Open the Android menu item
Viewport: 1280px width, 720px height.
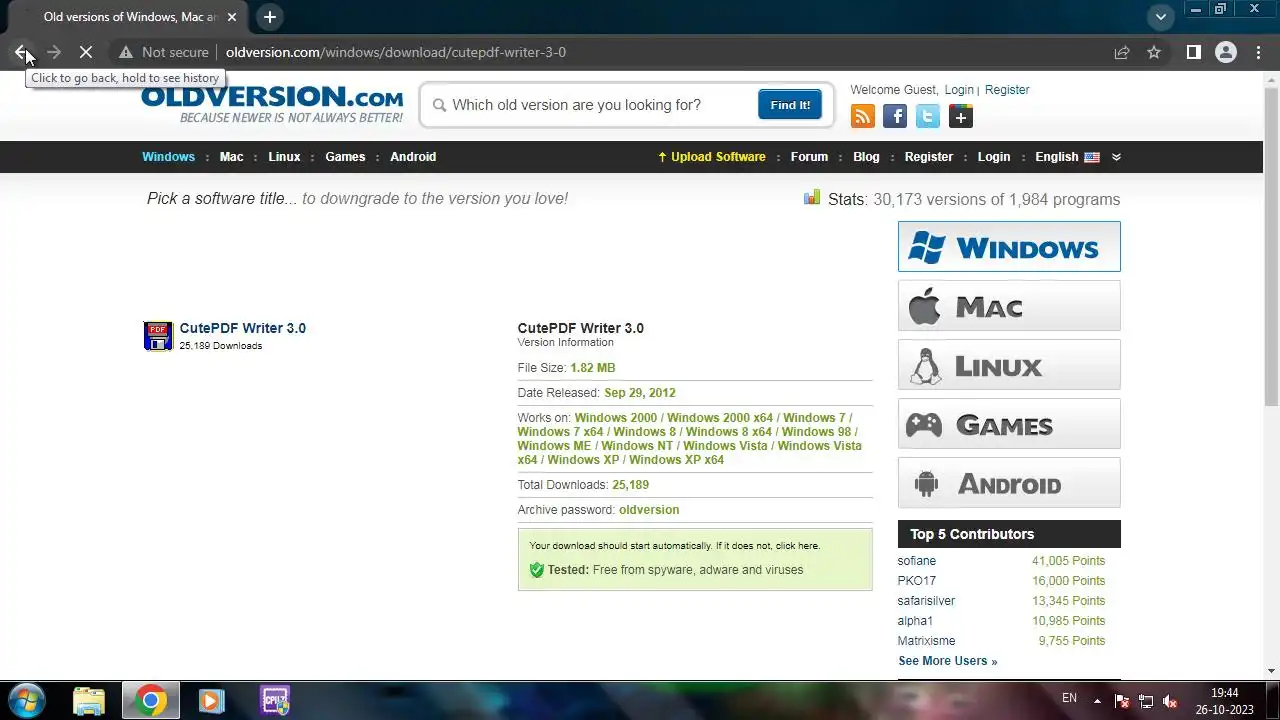click(413, 157)
